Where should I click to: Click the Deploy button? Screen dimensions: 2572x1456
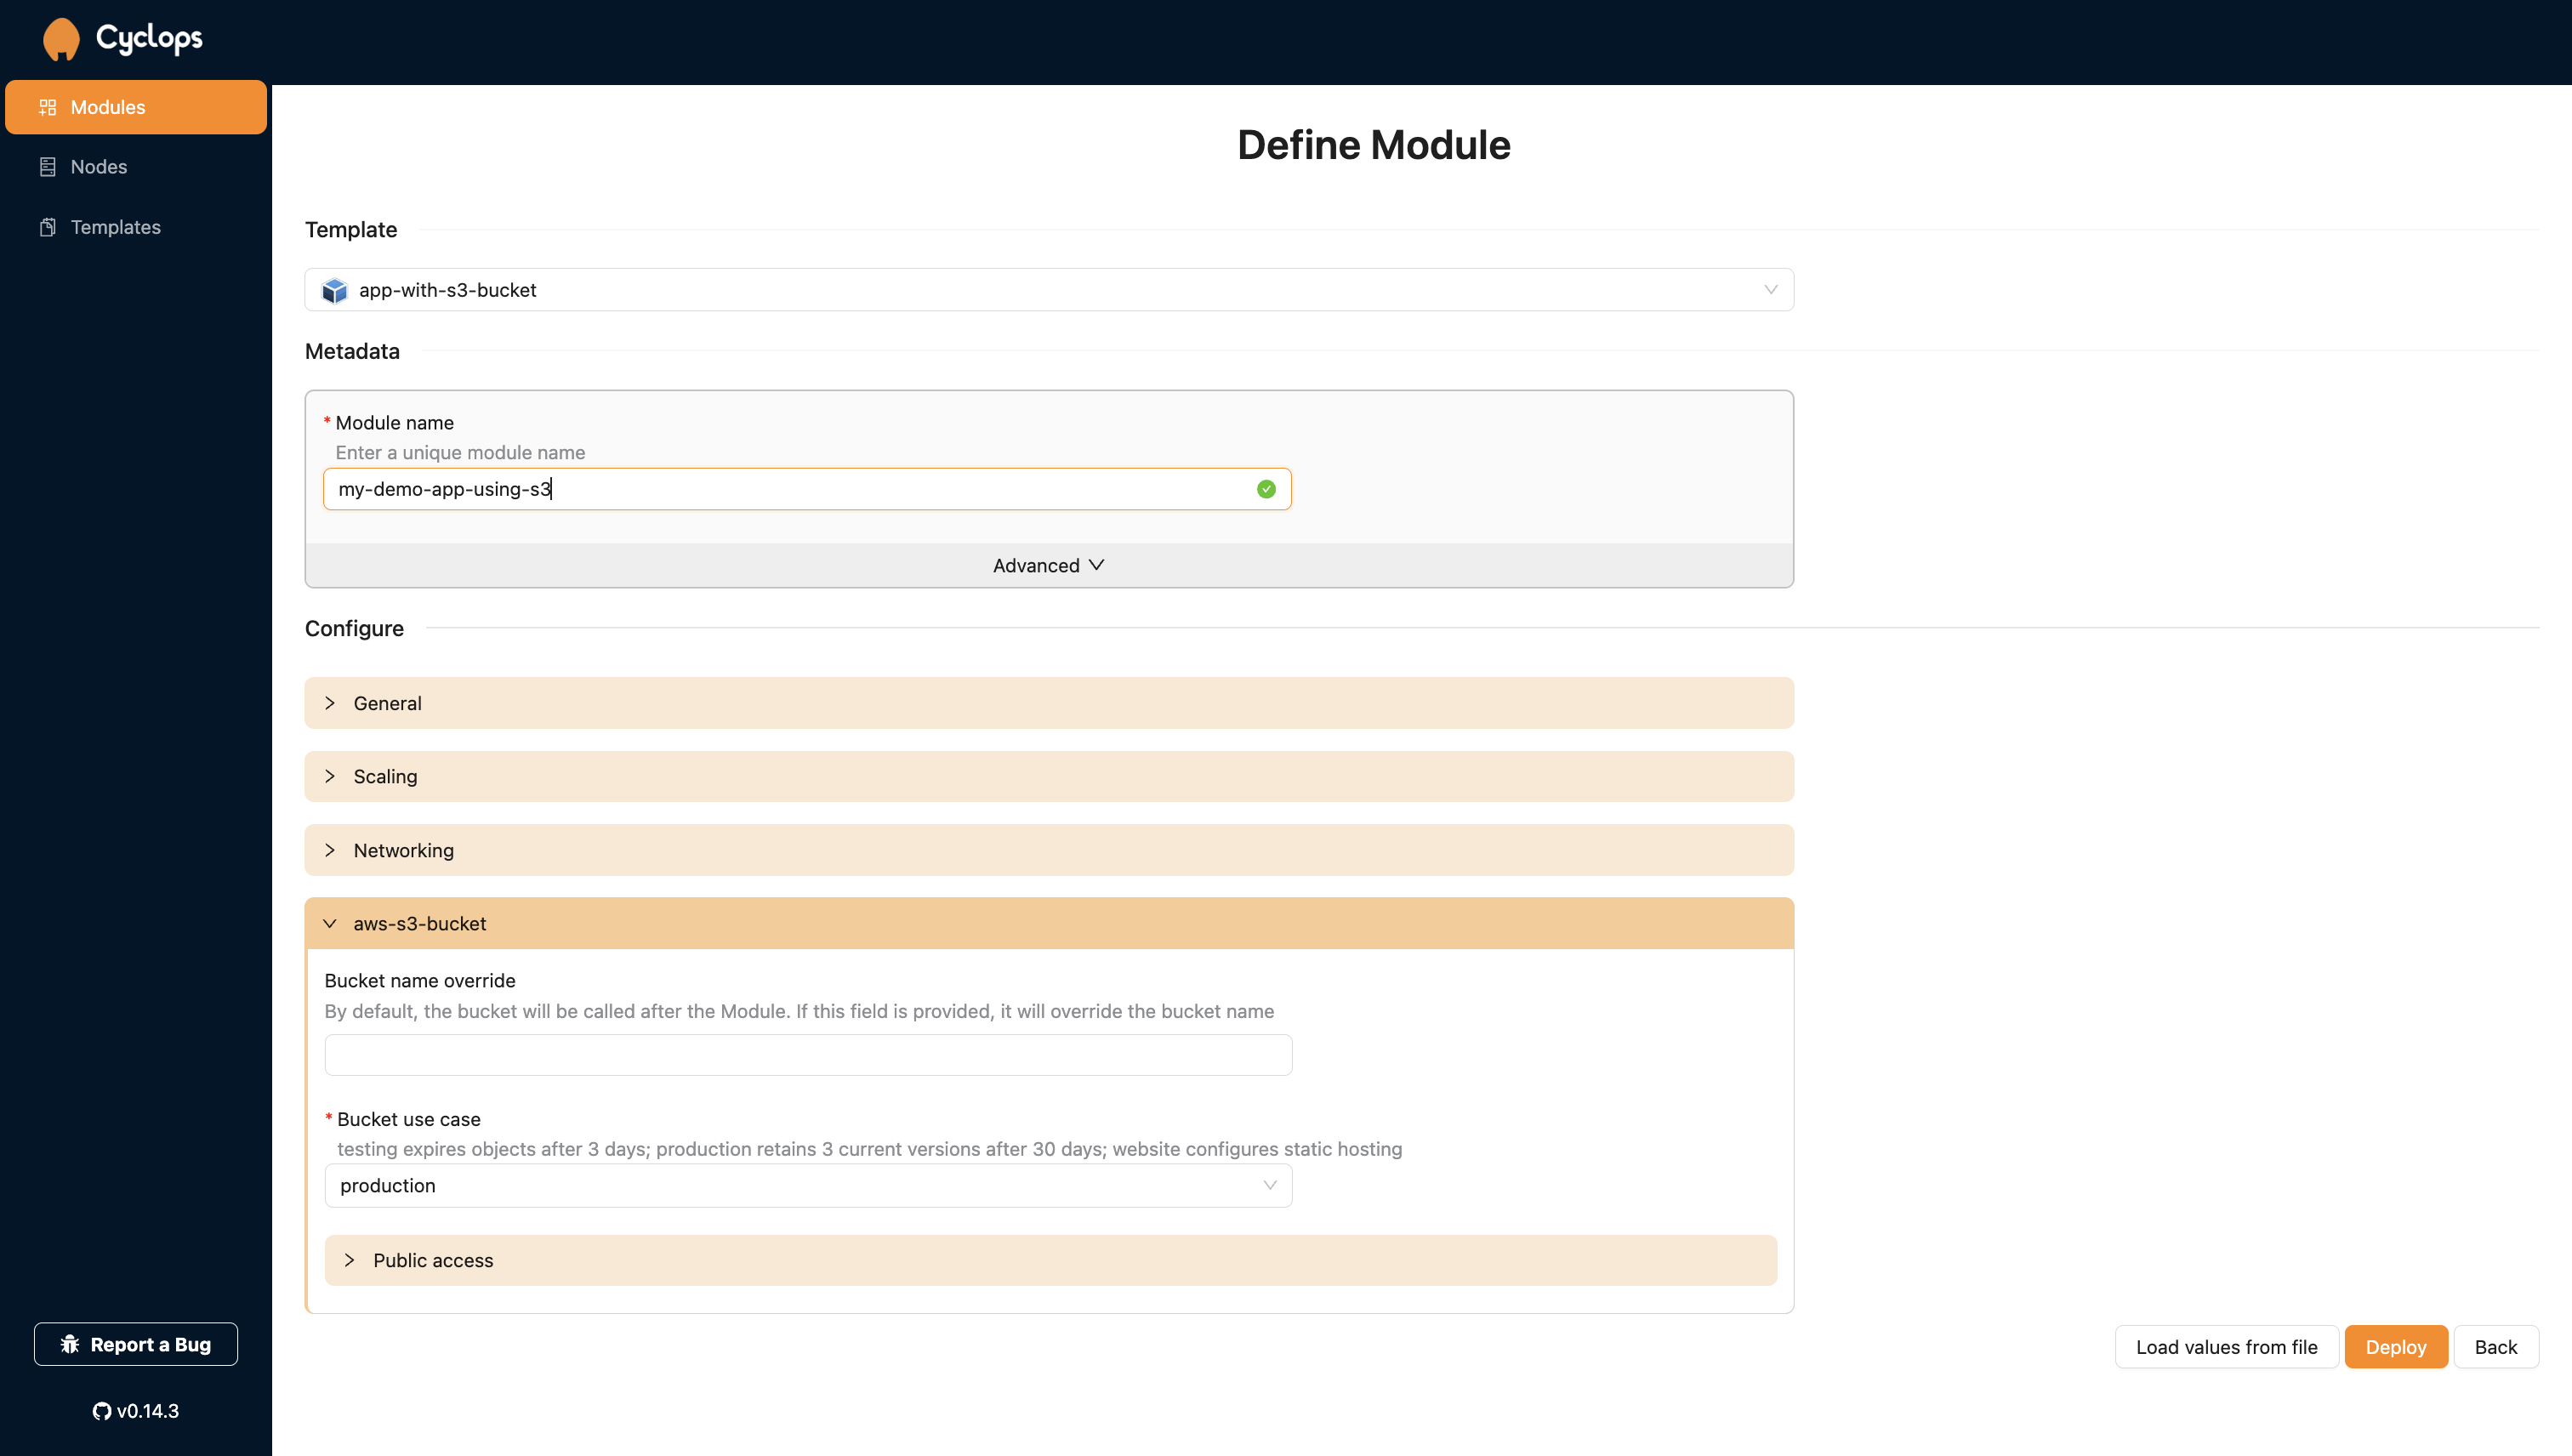[2395, 1345]
